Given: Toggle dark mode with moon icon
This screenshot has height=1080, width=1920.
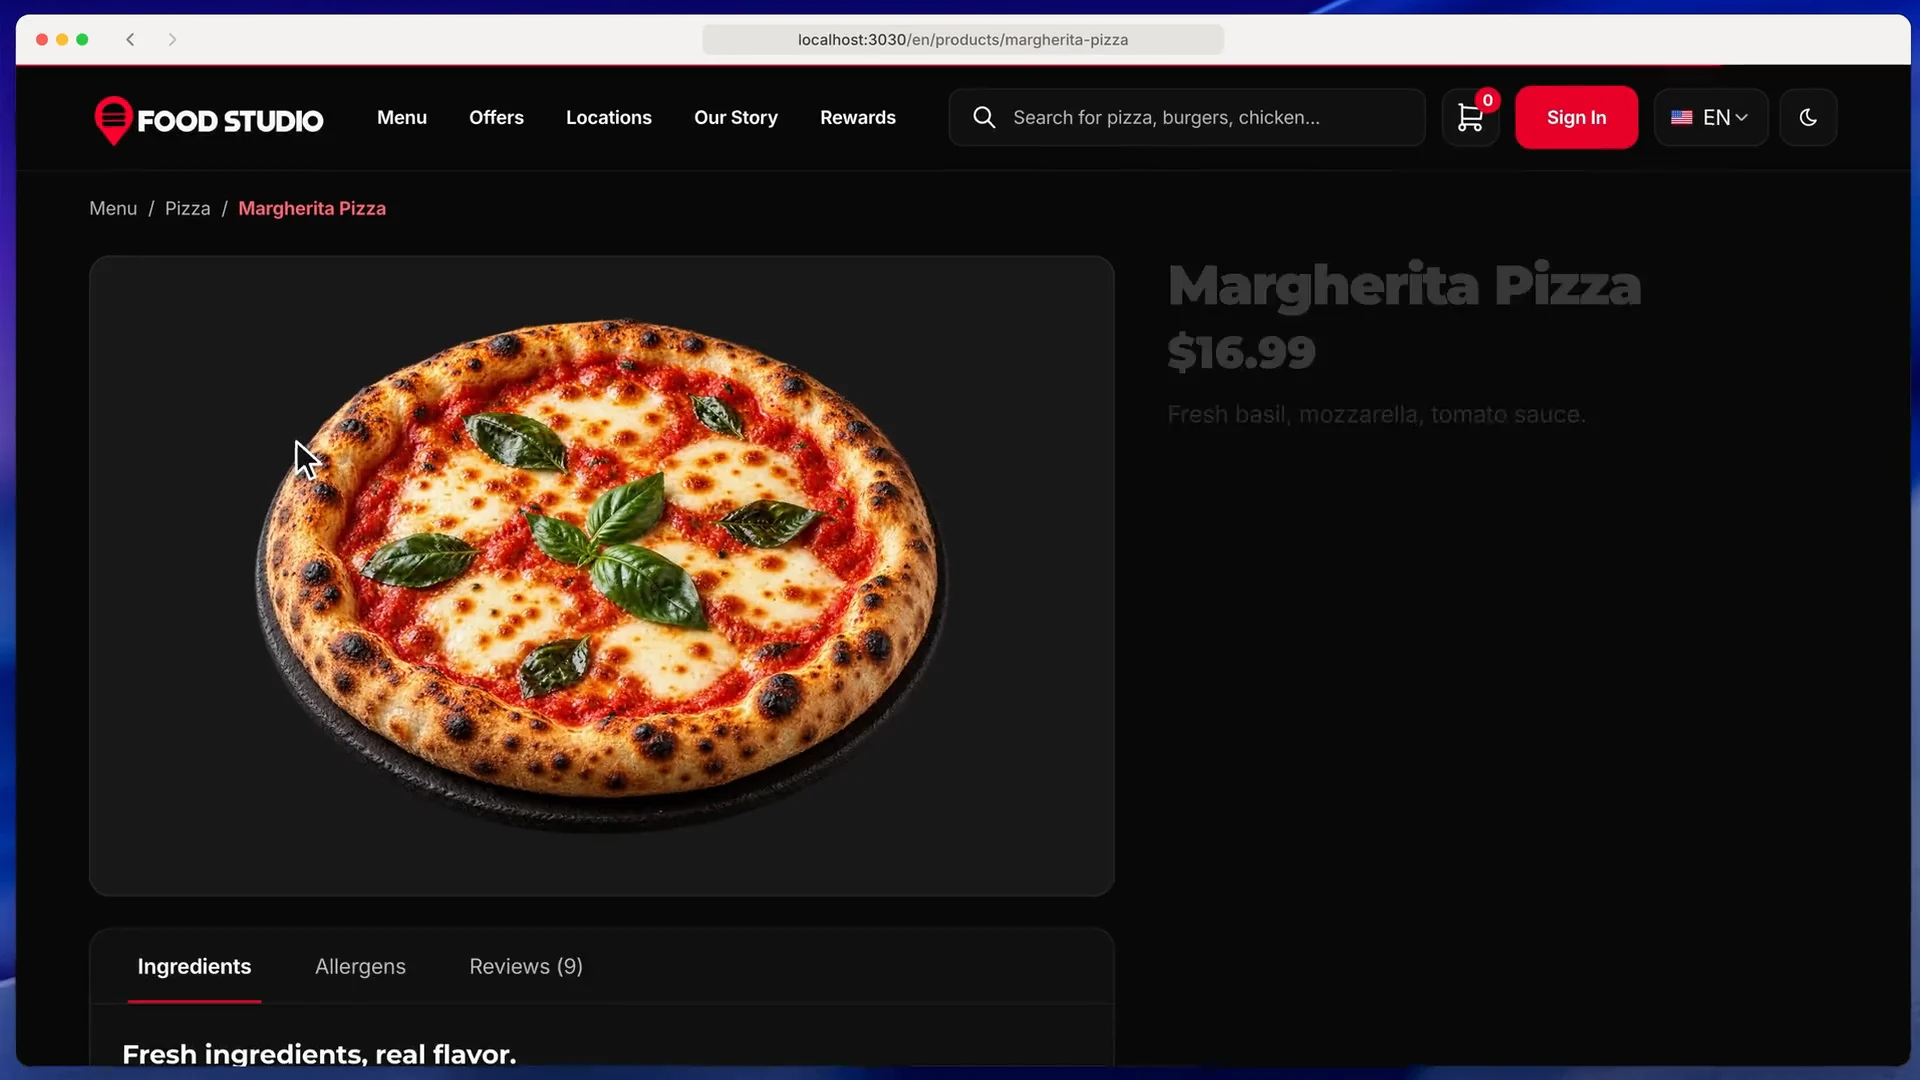Looking at the screenshot, I should tap(1808, 117).
